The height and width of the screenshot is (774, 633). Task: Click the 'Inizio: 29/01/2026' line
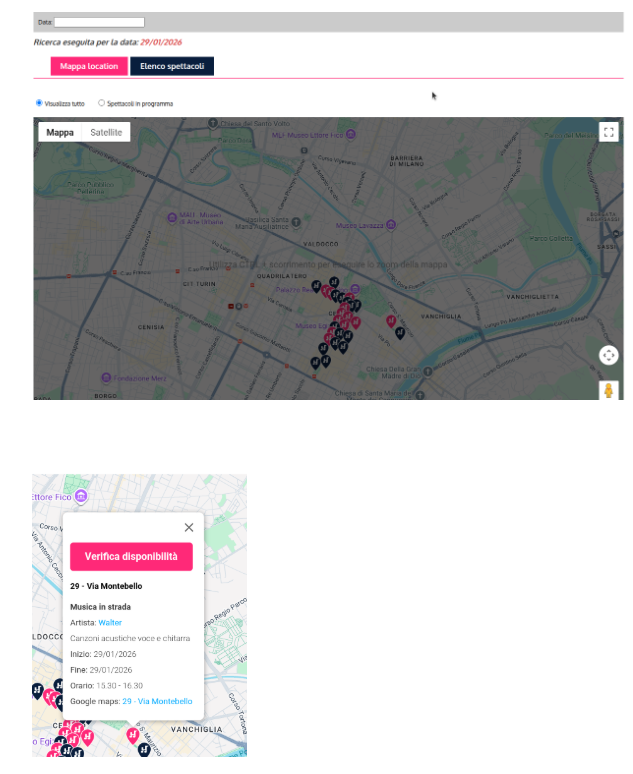[103, 654]
